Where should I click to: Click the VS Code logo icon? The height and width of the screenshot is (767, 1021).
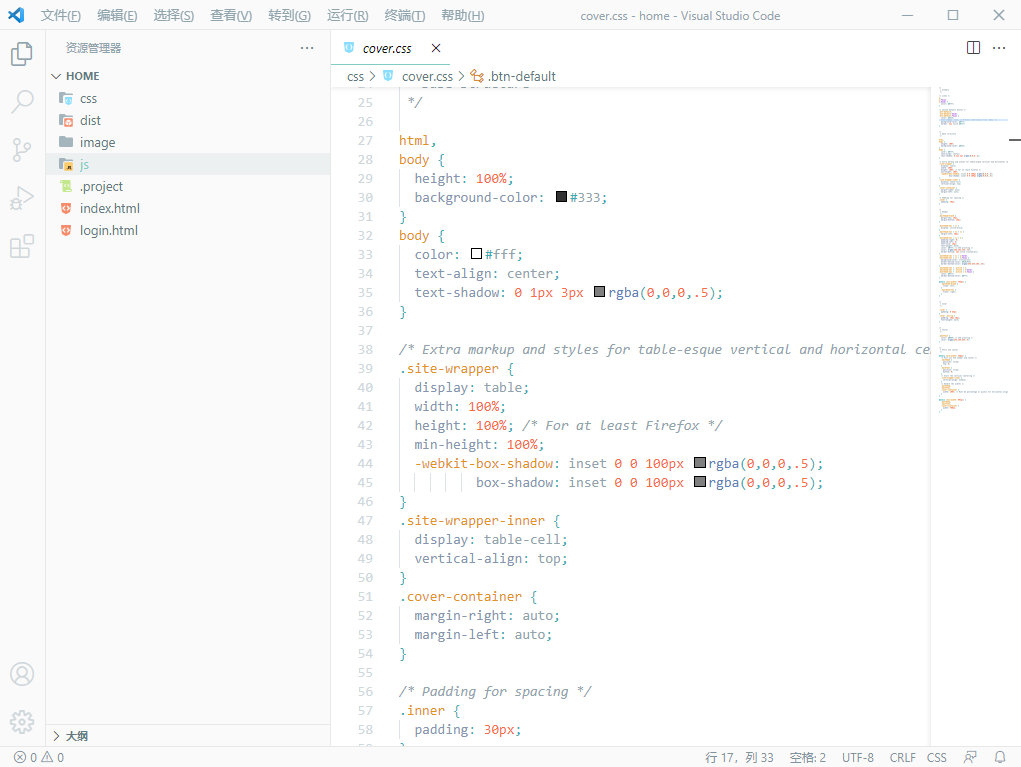tap(16, 15)
